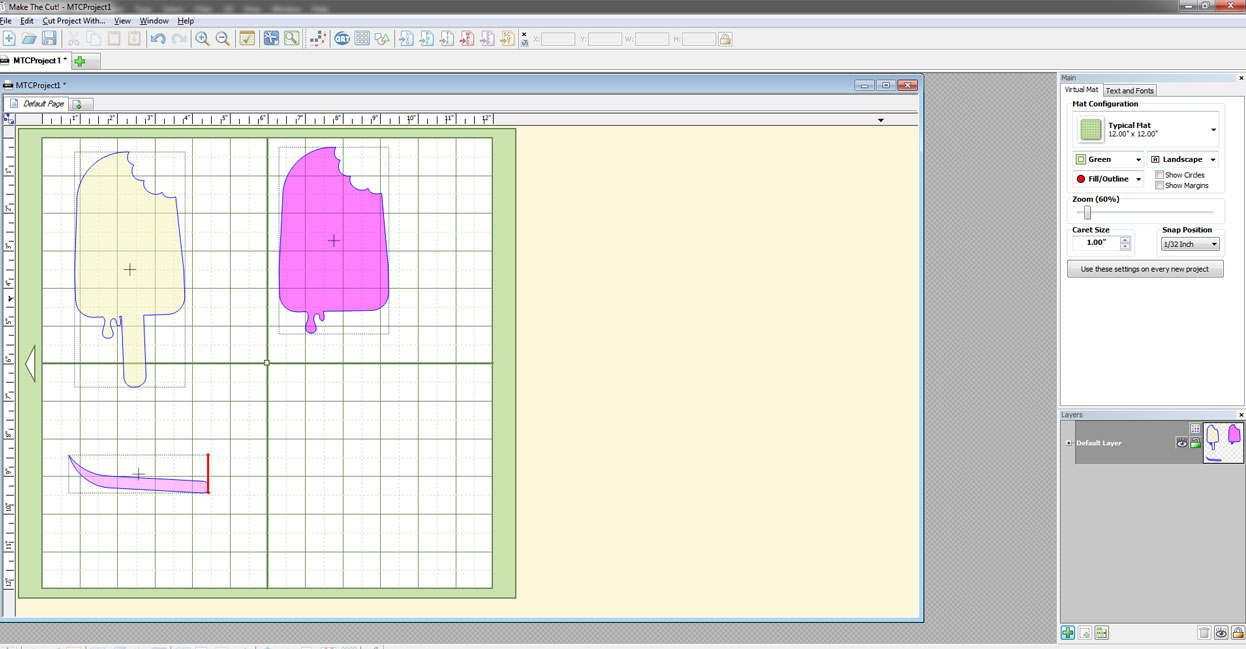1246x649 pixels.
Task: Click the lock-all-layers padlock icon
Action: pyautogui.click(x=1237, y=633)
